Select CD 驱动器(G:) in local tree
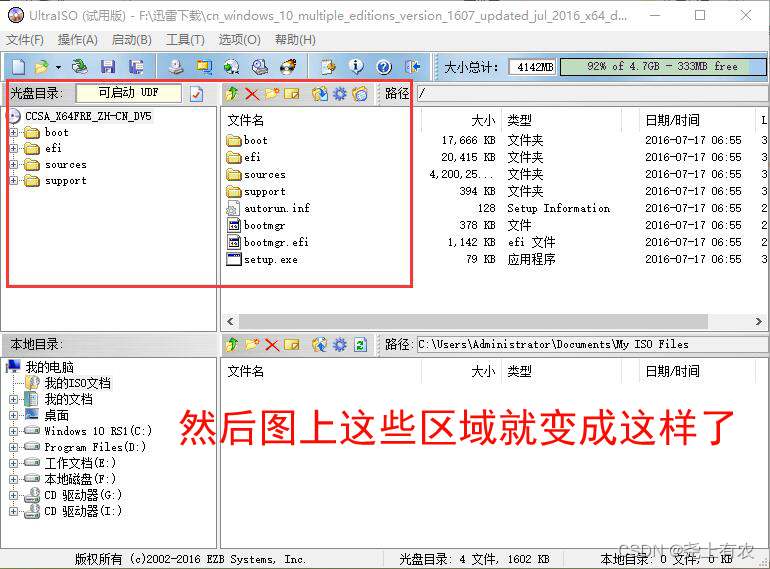Image resolution: width=770 pixels, height=569 pixels. (82, 495)
